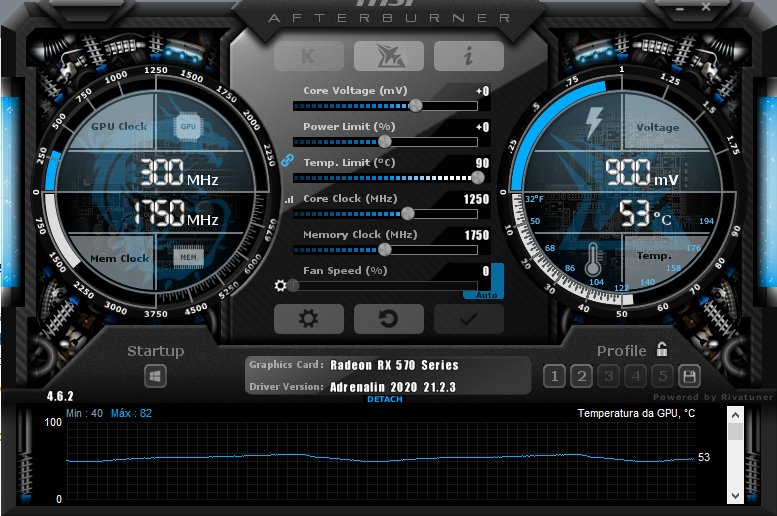Select profile slot 3
The width and height of the screenshot is (777, 516).
click(609, 377)
